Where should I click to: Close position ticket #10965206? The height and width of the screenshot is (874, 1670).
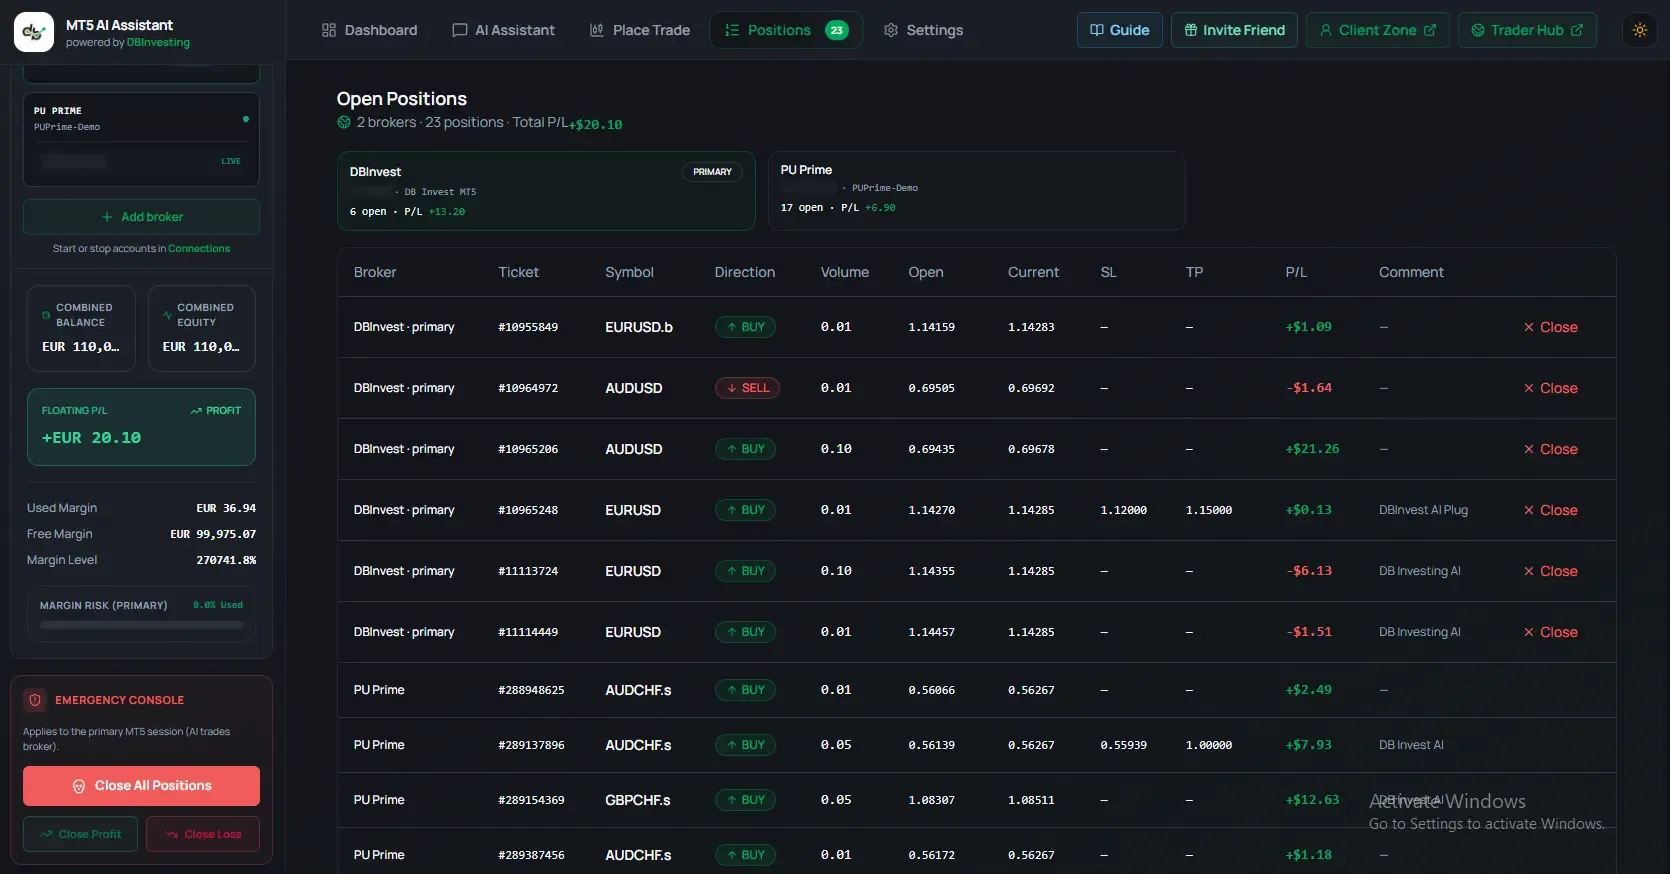coord(1550,449)
